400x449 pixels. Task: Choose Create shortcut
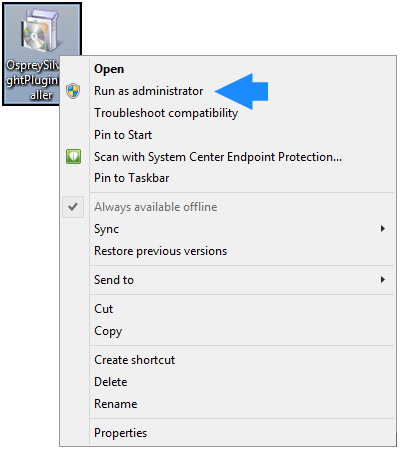[135, 360]
